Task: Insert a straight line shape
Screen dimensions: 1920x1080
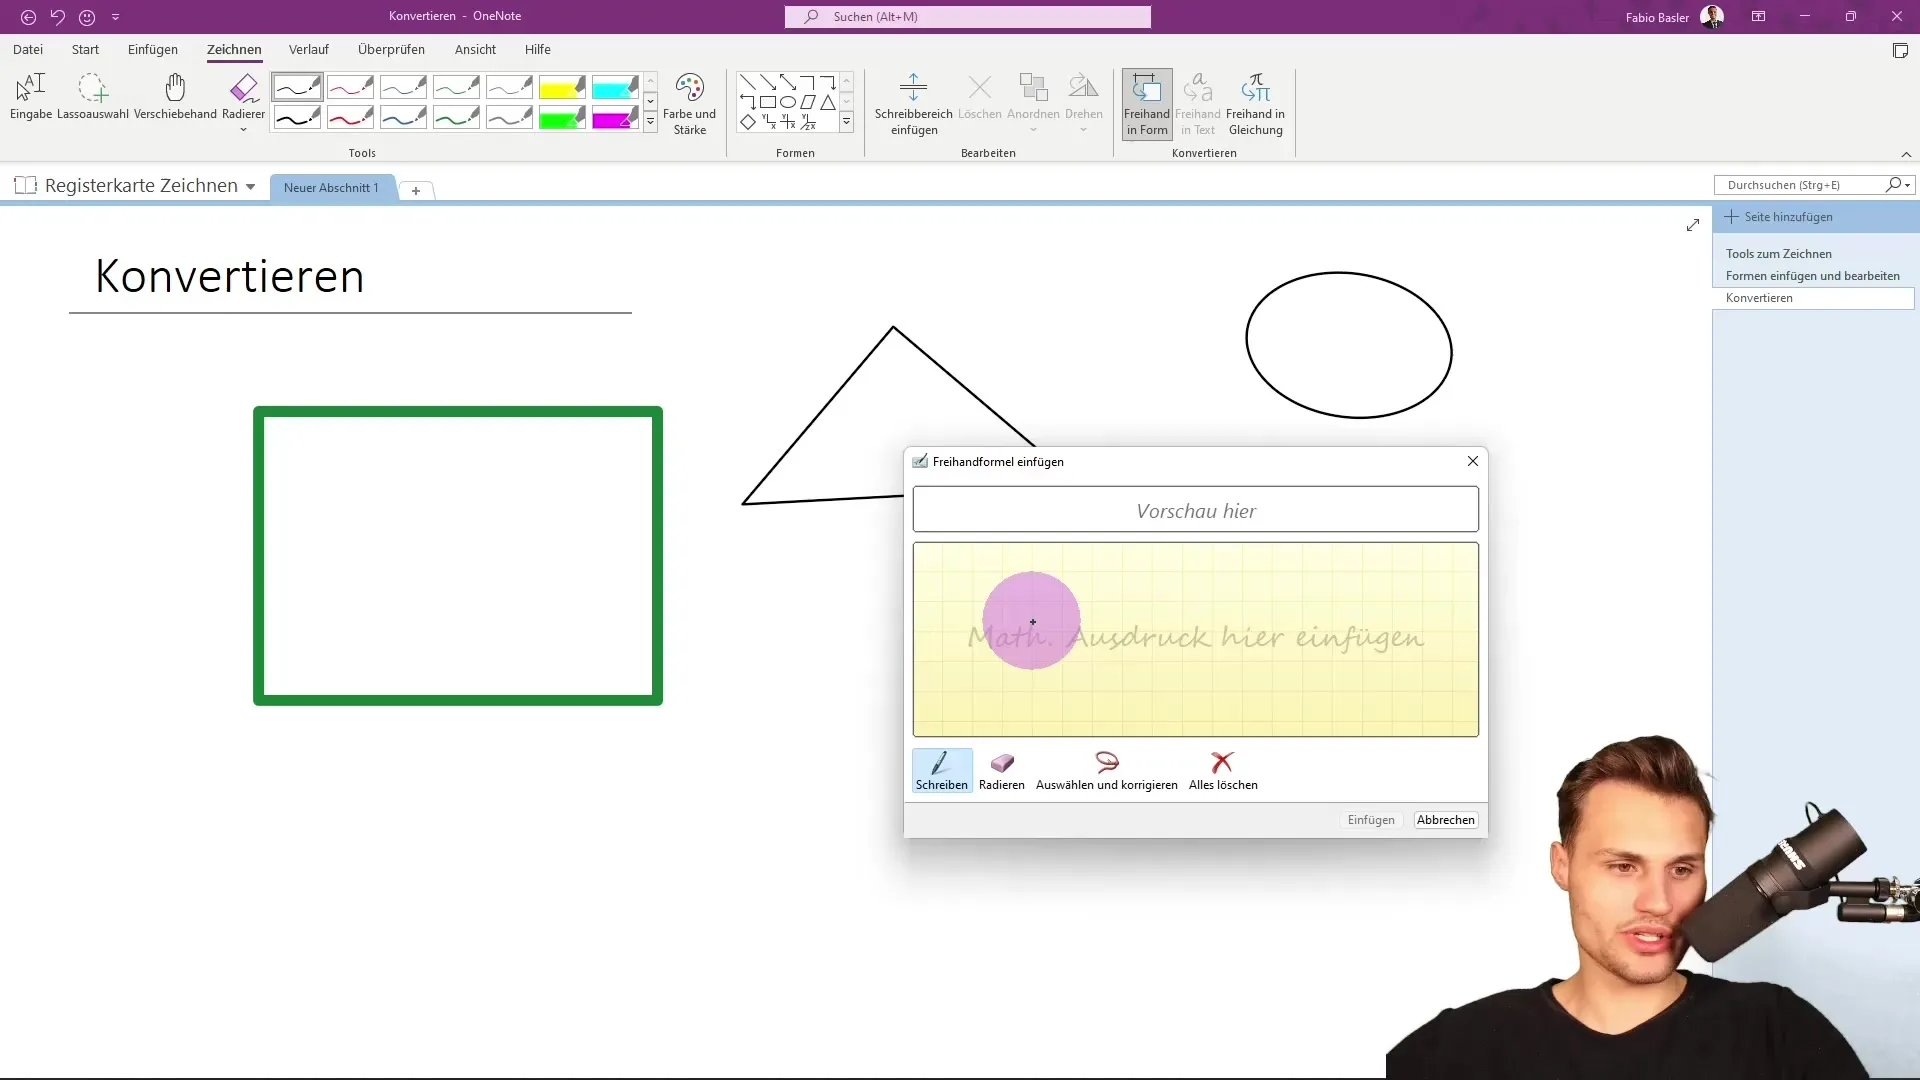Action: pyautogui.click(x=747, y=82)
